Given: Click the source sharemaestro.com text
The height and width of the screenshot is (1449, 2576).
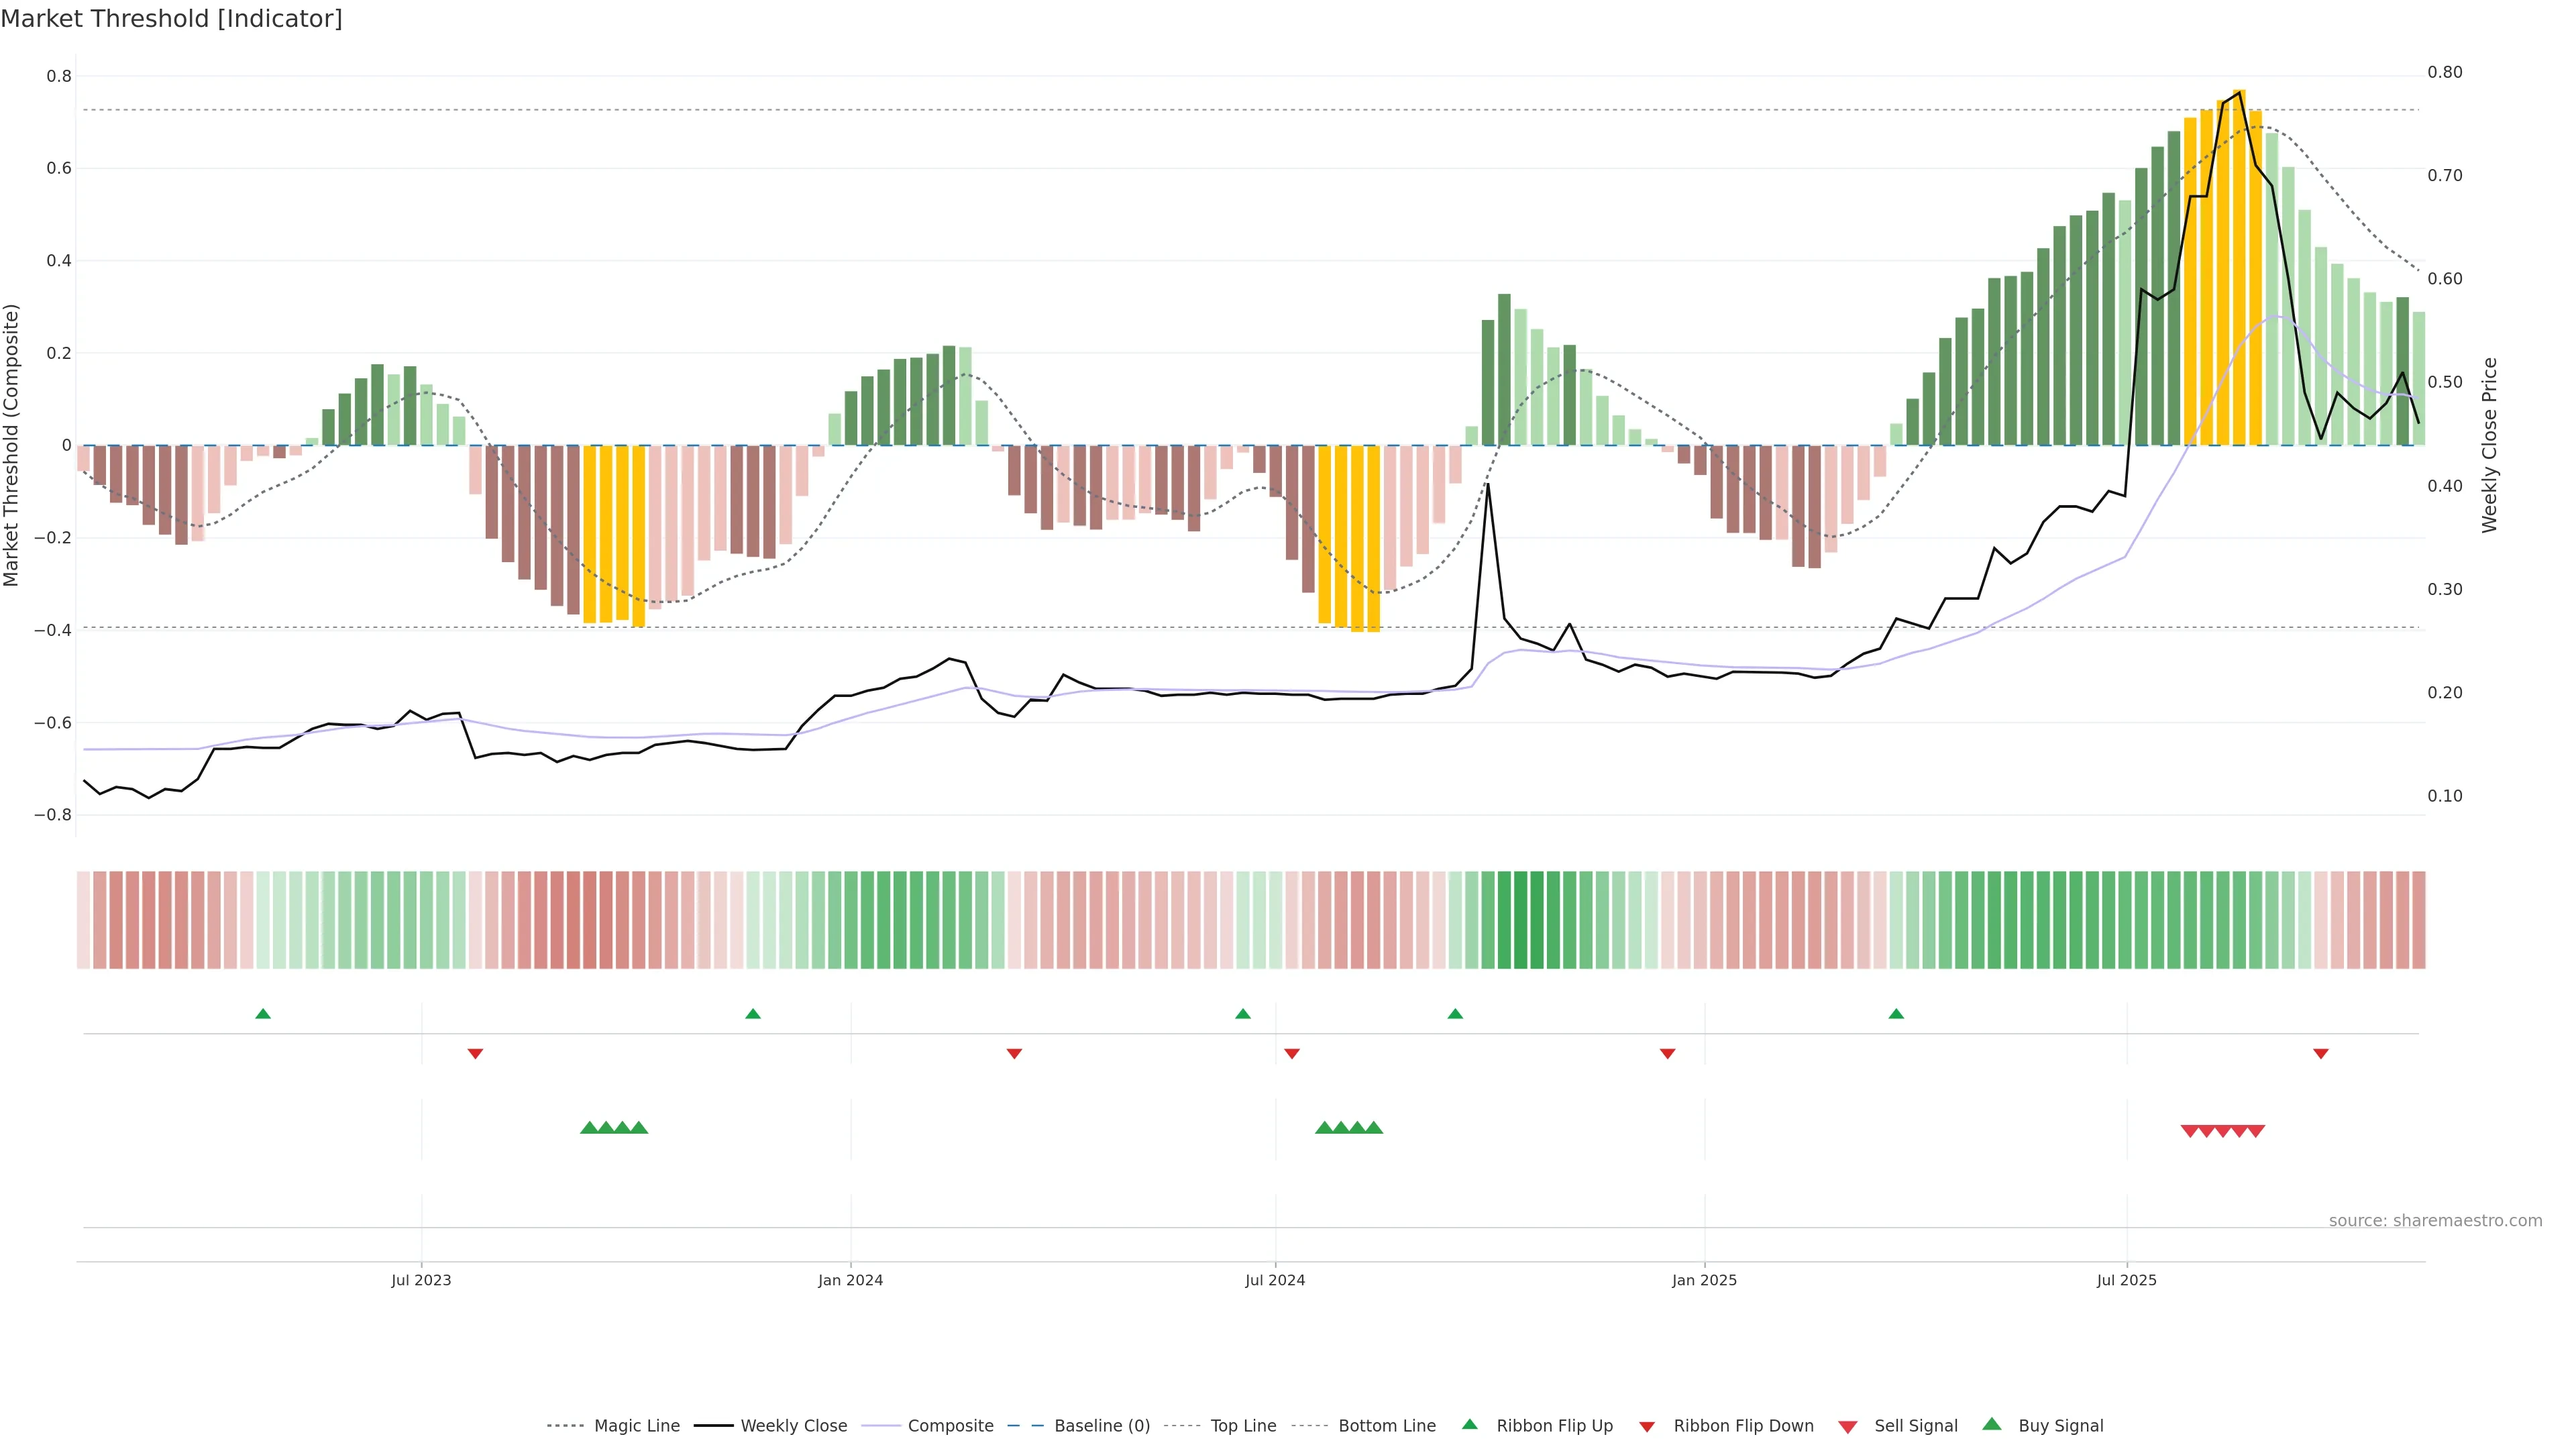Looking at the screenshot, I should point(2435,1220).
